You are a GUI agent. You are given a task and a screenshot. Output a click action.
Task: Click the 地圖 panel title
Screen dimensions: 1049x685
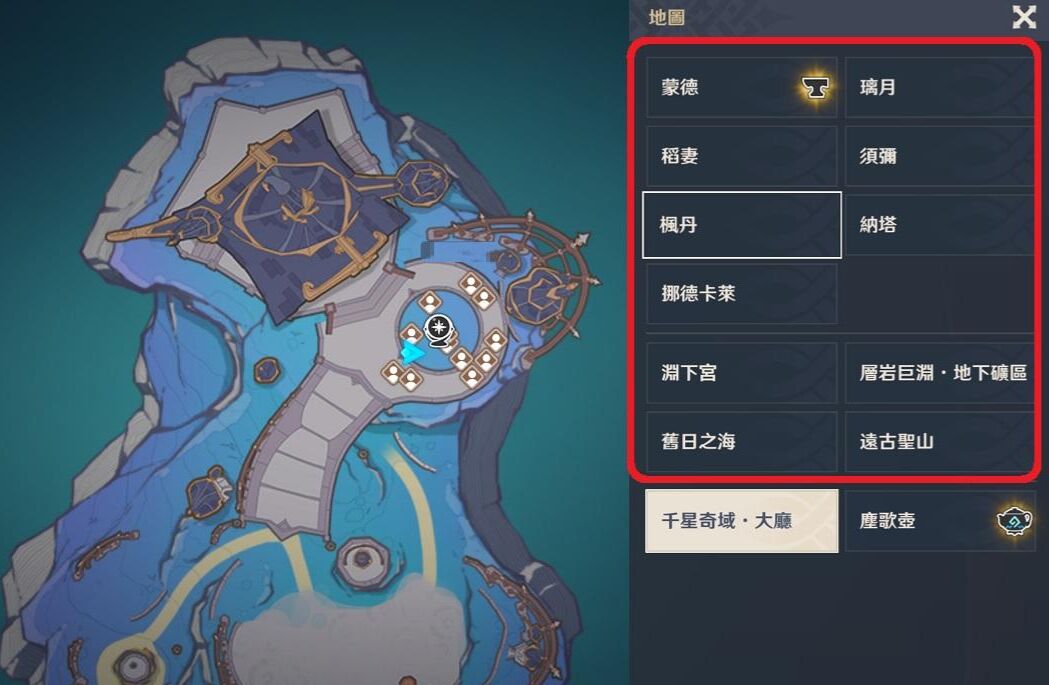(666, 17)
